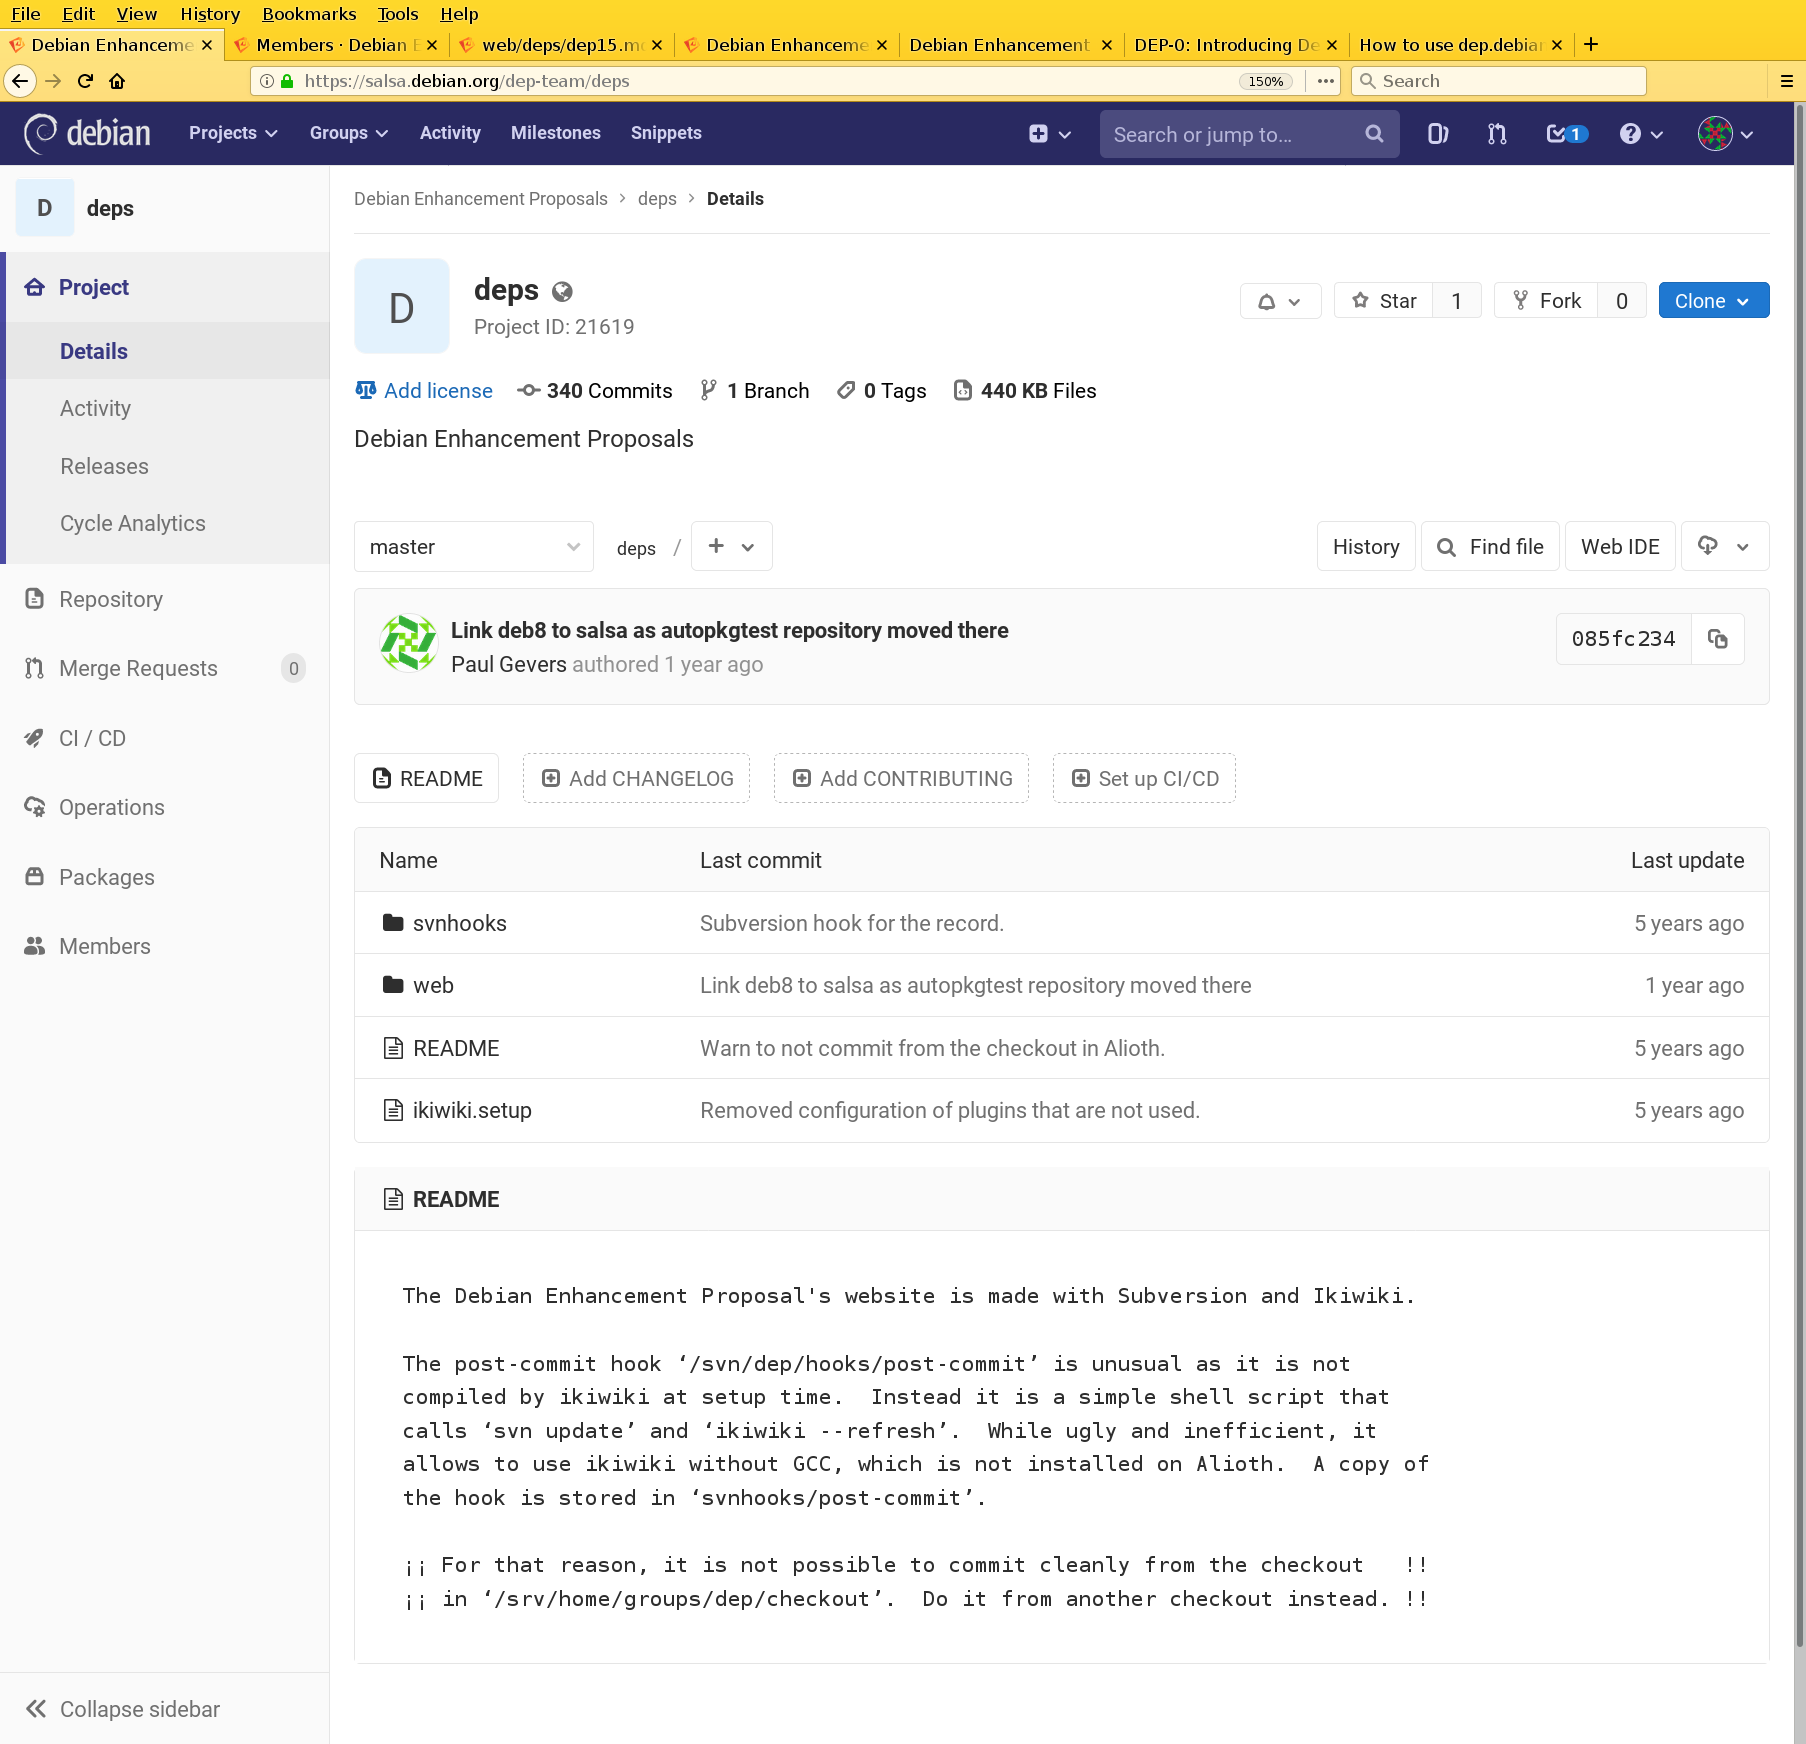Click the add file plus dropdown
Image resolution: width=1806 pixels, height=1744 pixels.
731,546
